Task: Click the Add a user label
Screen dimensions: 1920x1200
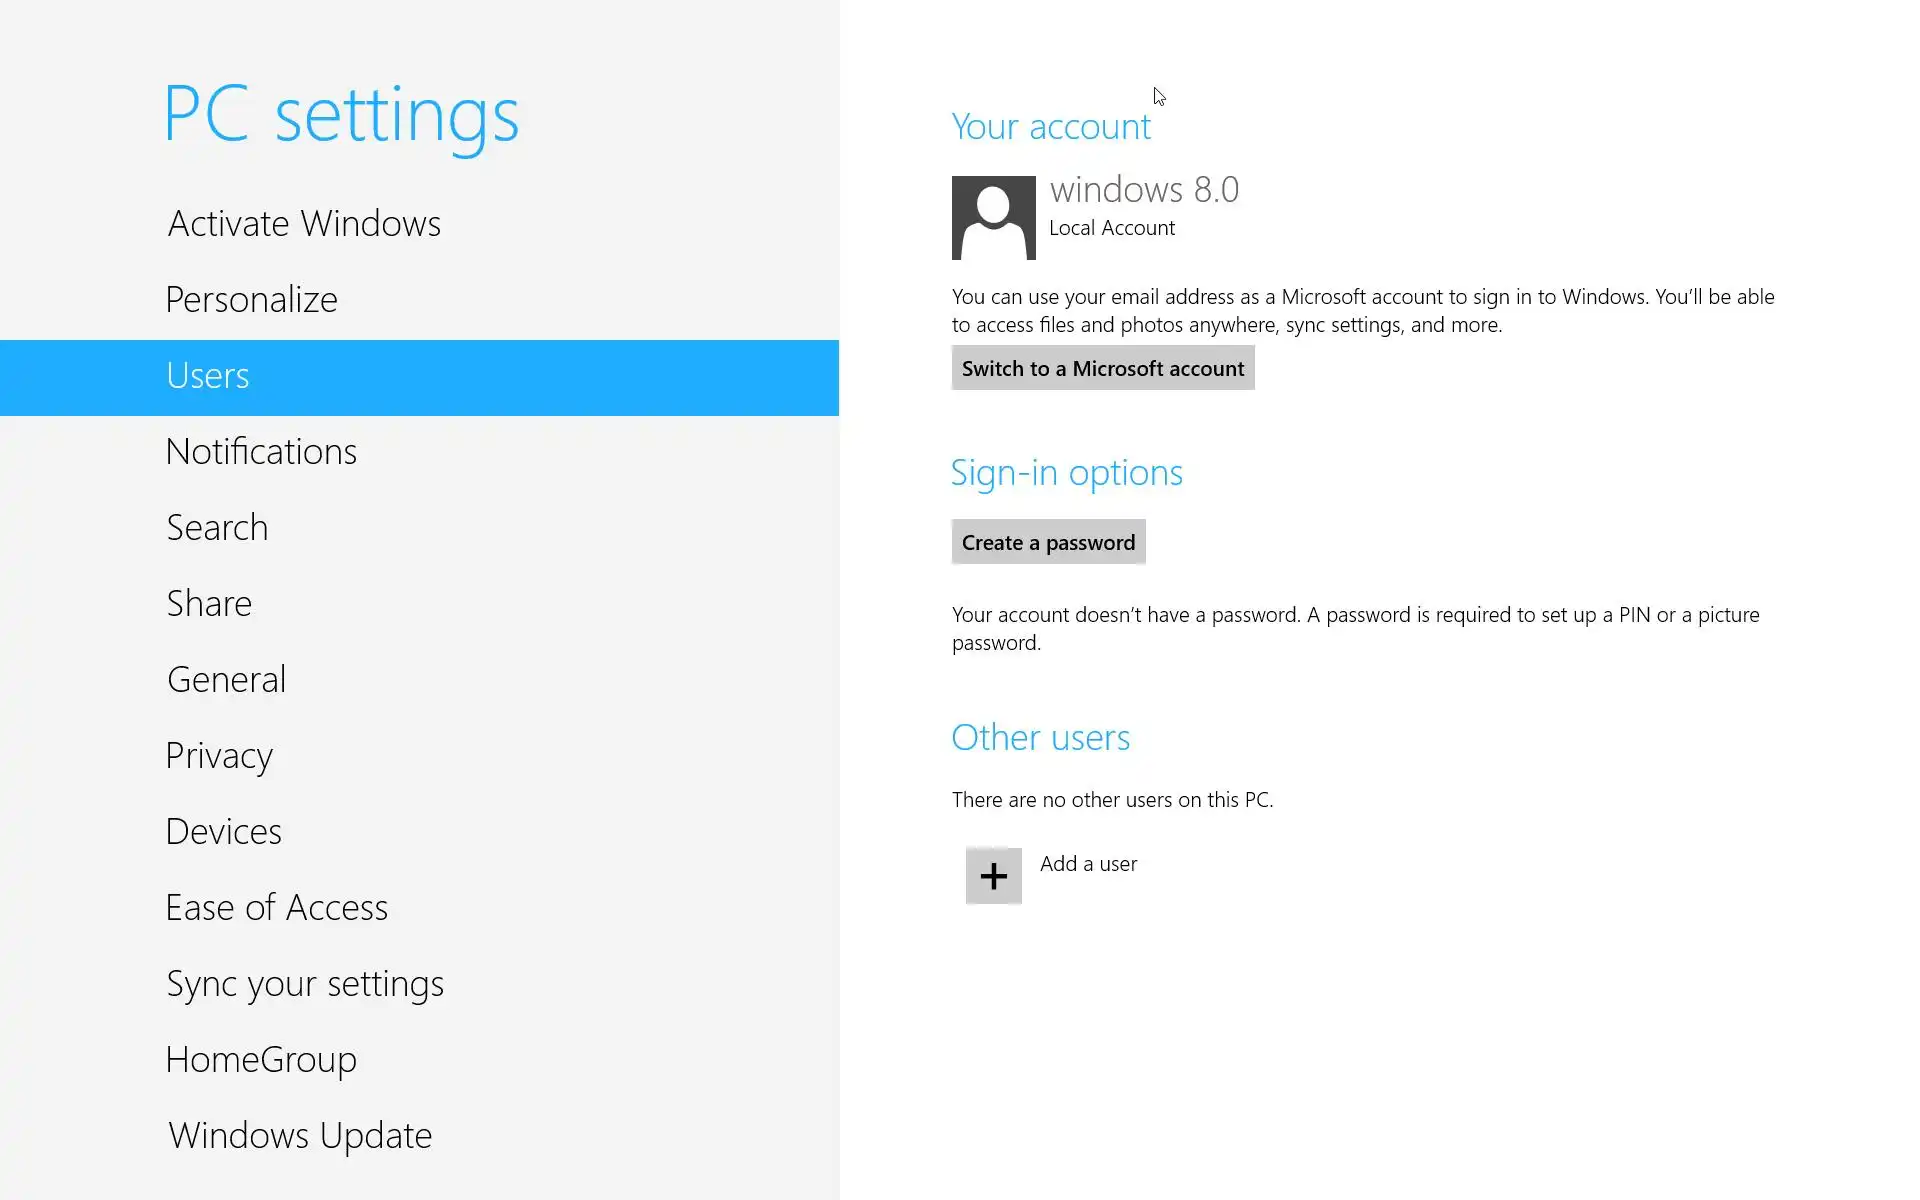Action: pyautogui.click(x=1088, y=864)
